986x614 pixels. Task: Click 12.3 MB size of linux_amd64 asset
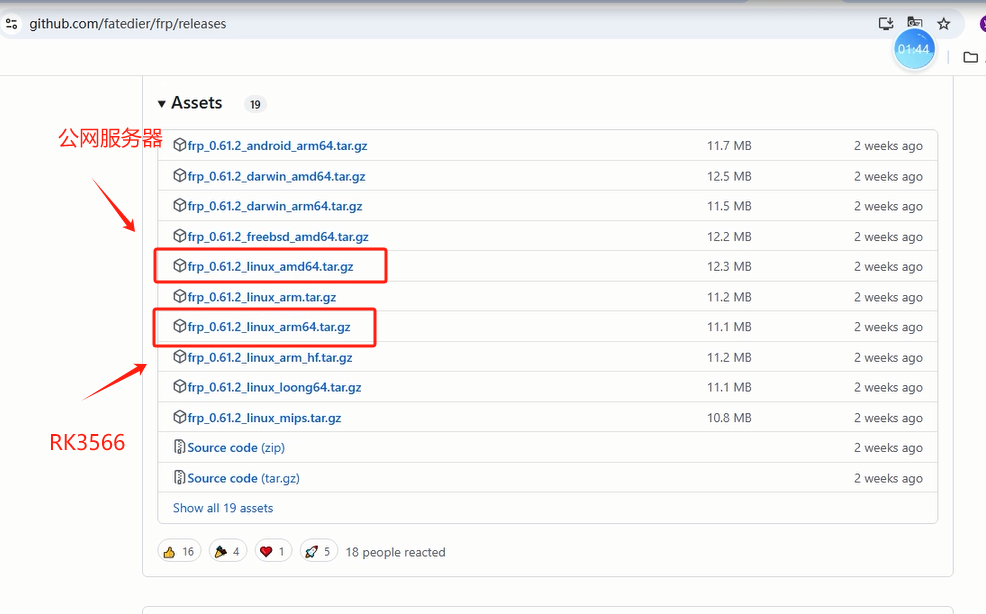729,266
